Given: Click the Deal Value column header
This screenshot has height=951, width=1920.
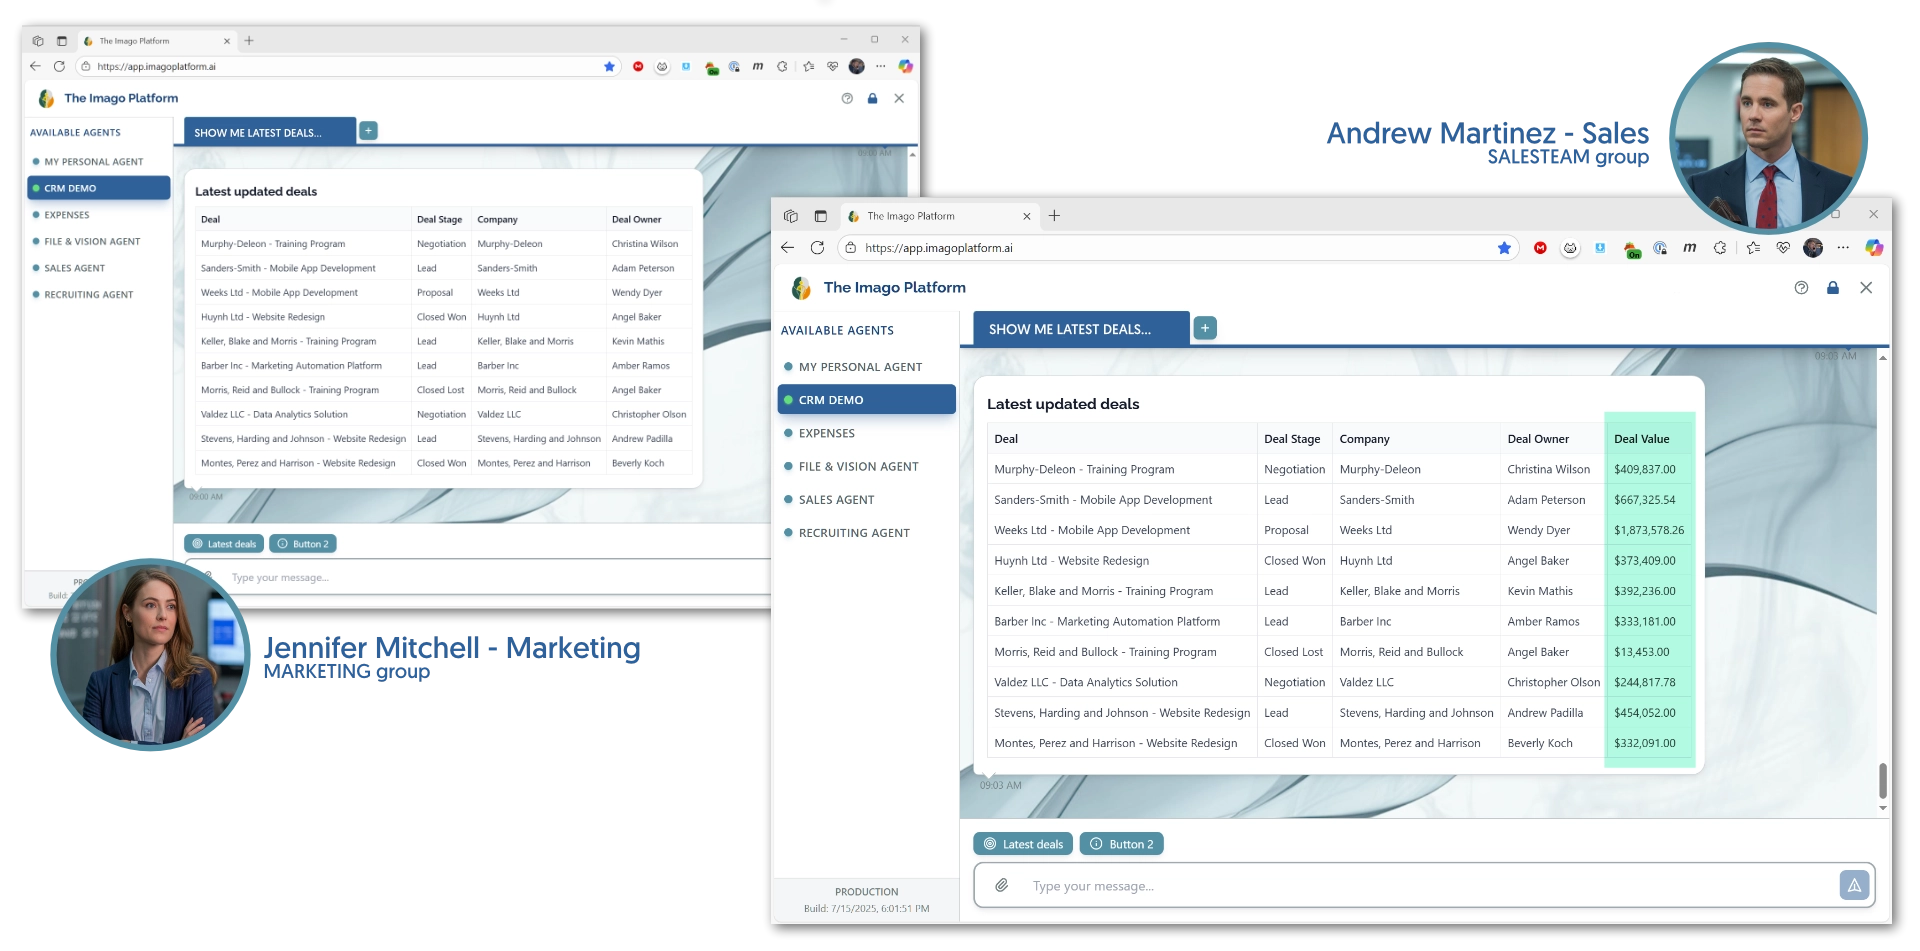Looking at the screenshot, I should coord(1641,439).
